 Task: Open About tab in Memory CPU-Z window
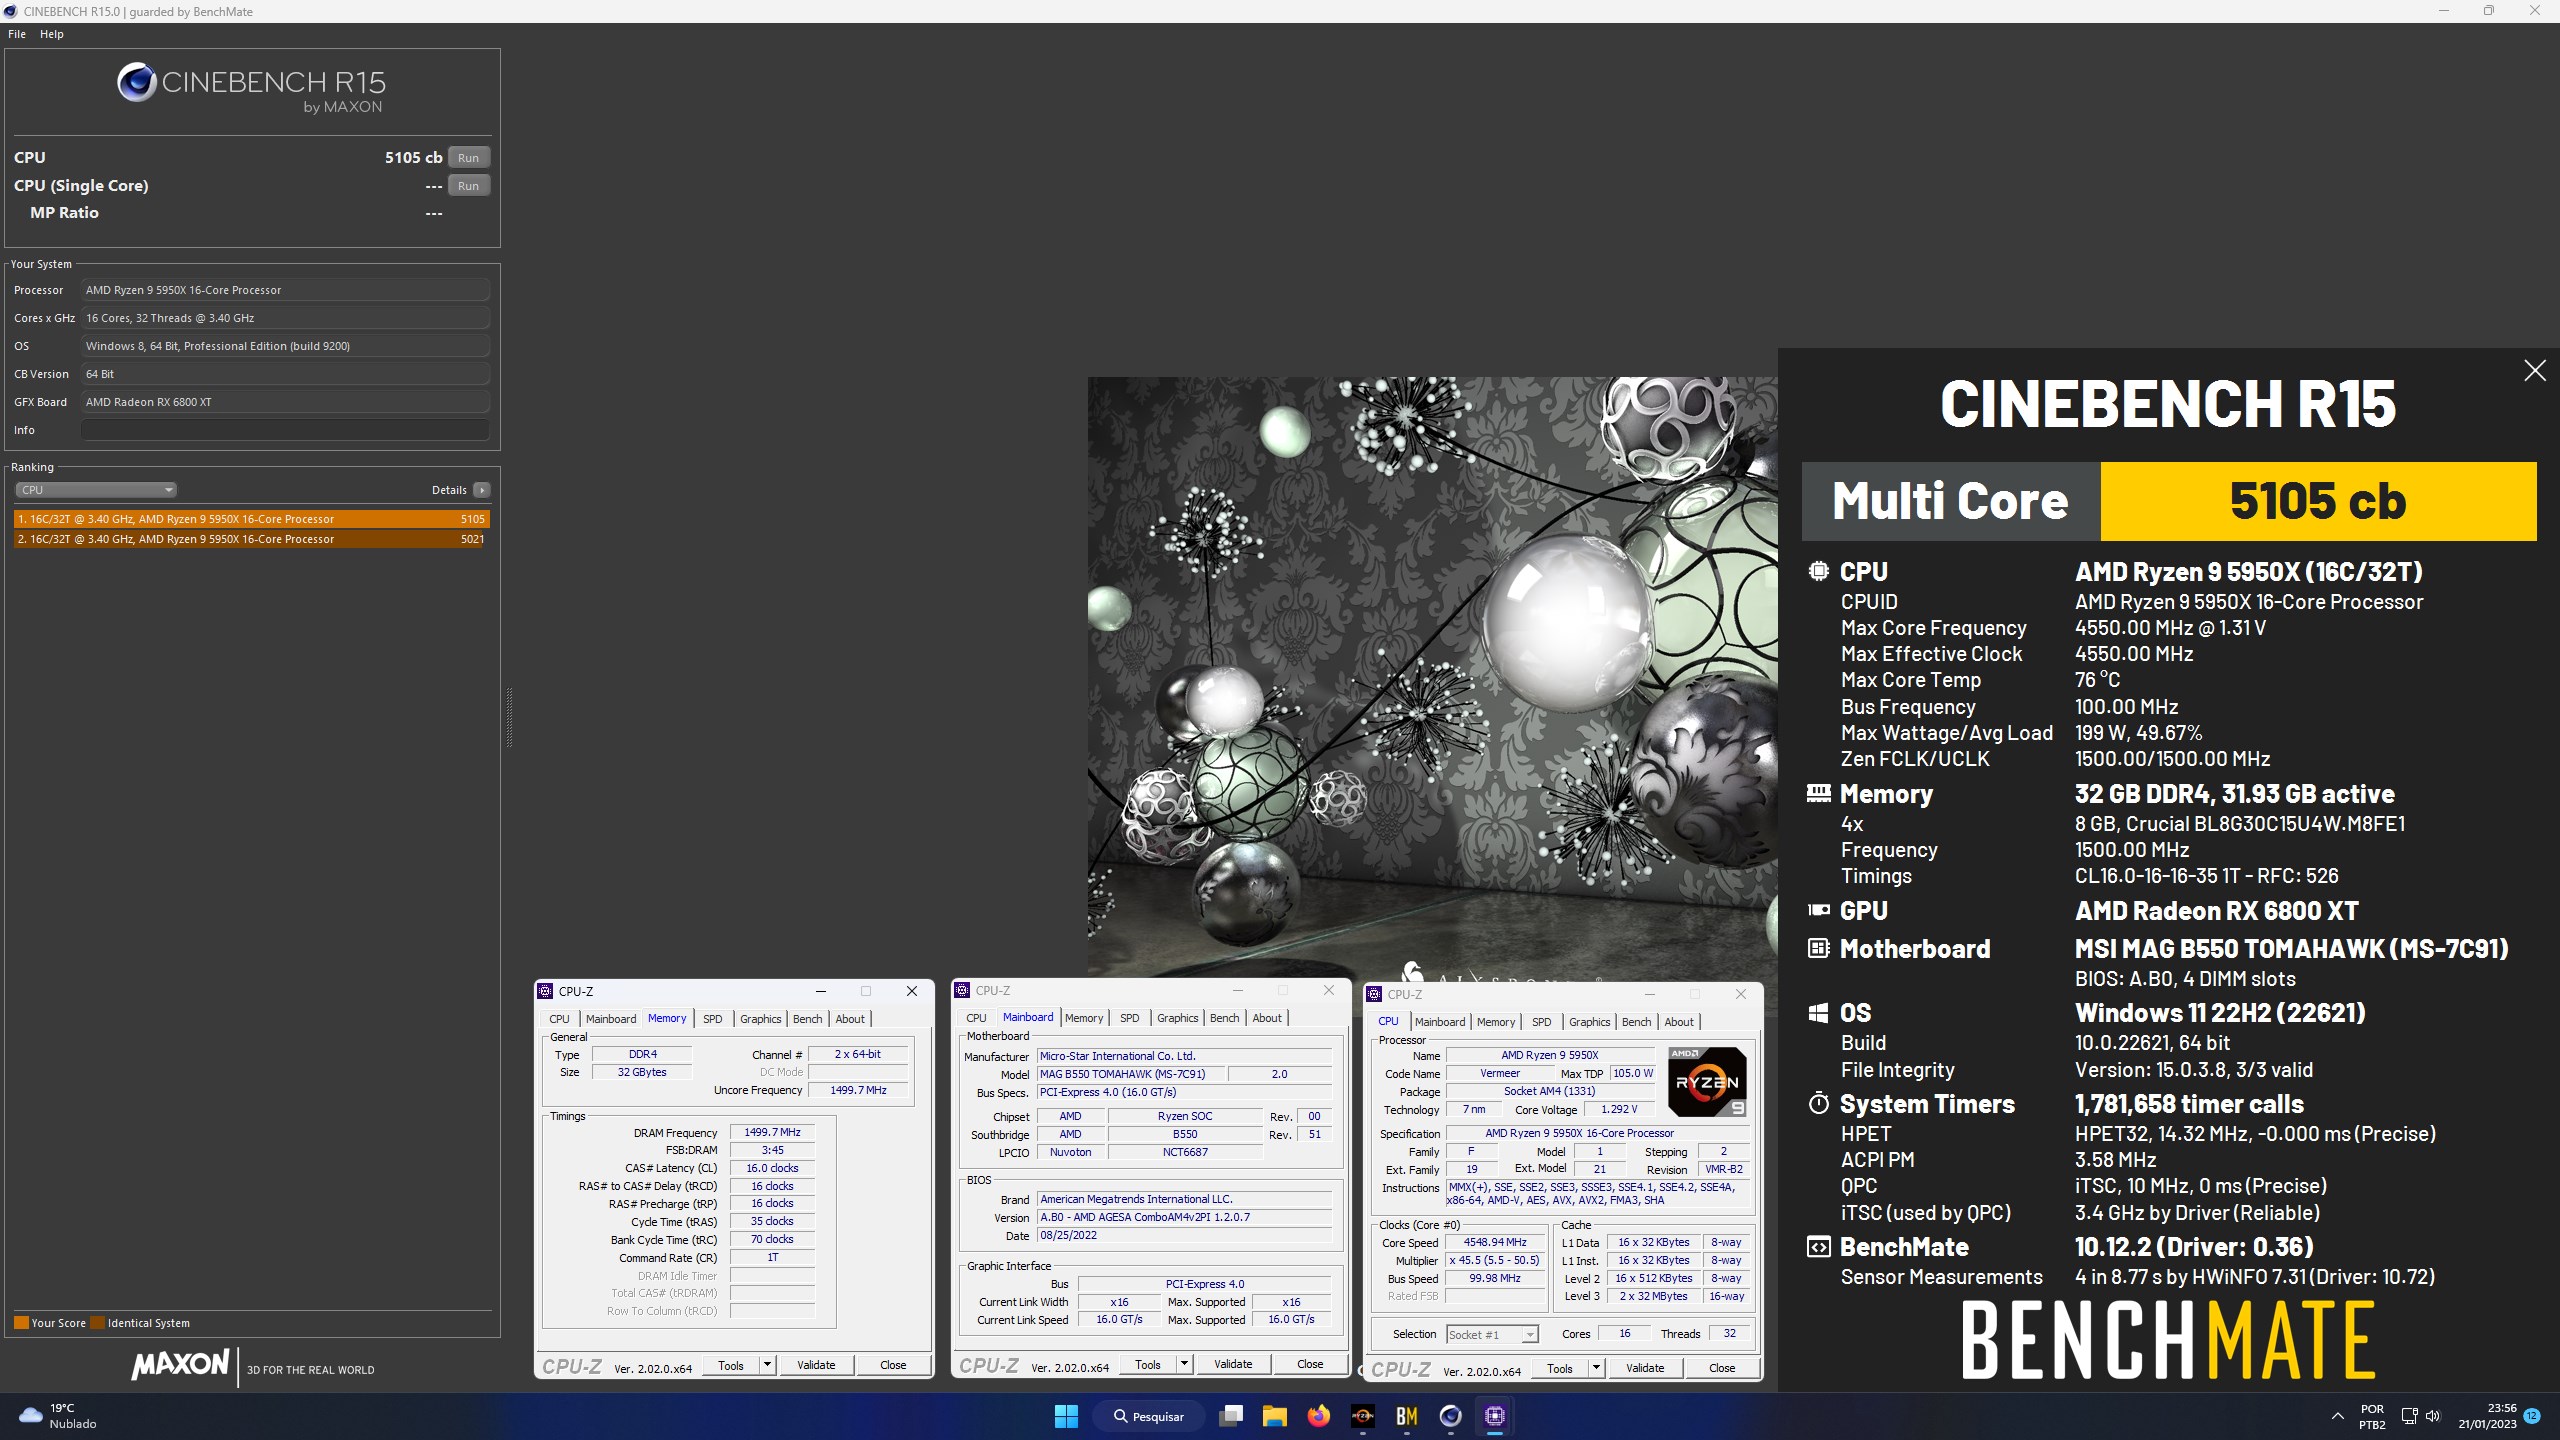[x=850, y=1019]
